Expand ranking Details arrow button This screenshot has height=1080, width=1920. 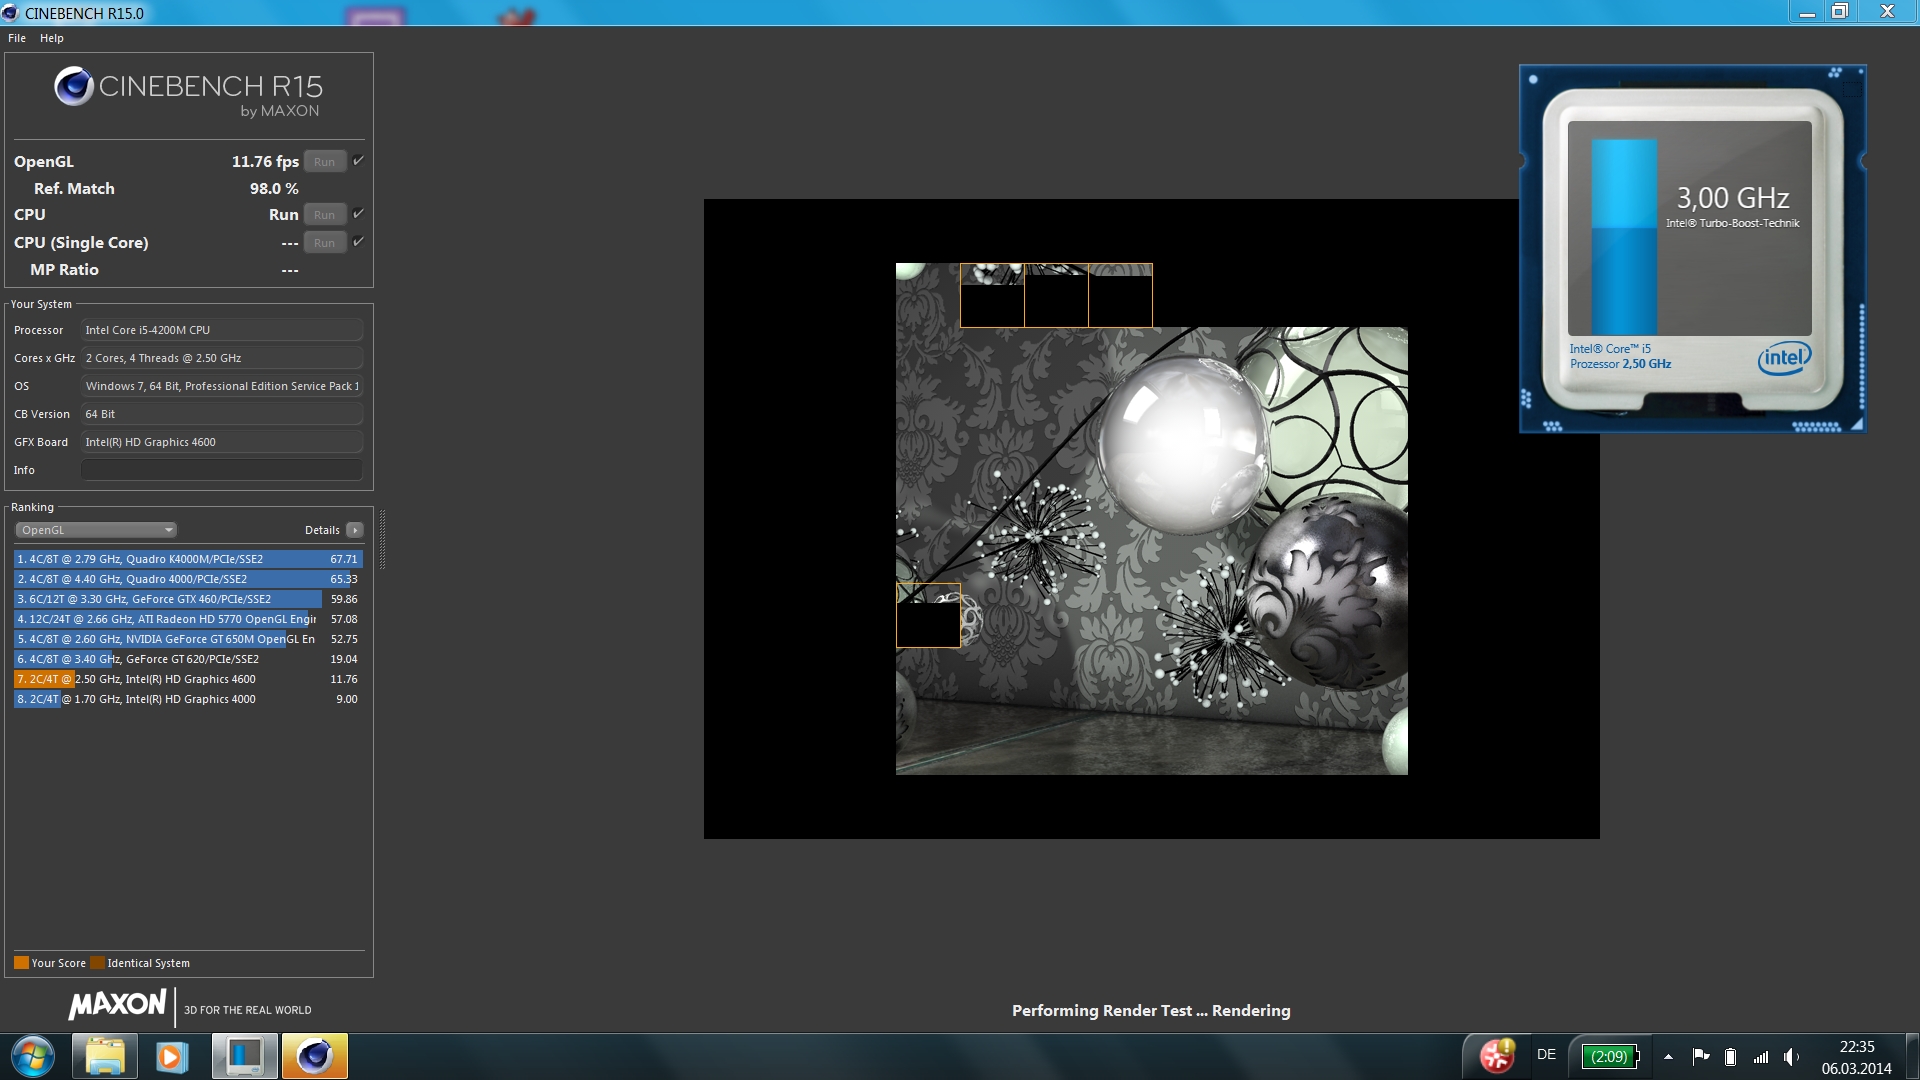coord(354,530)
